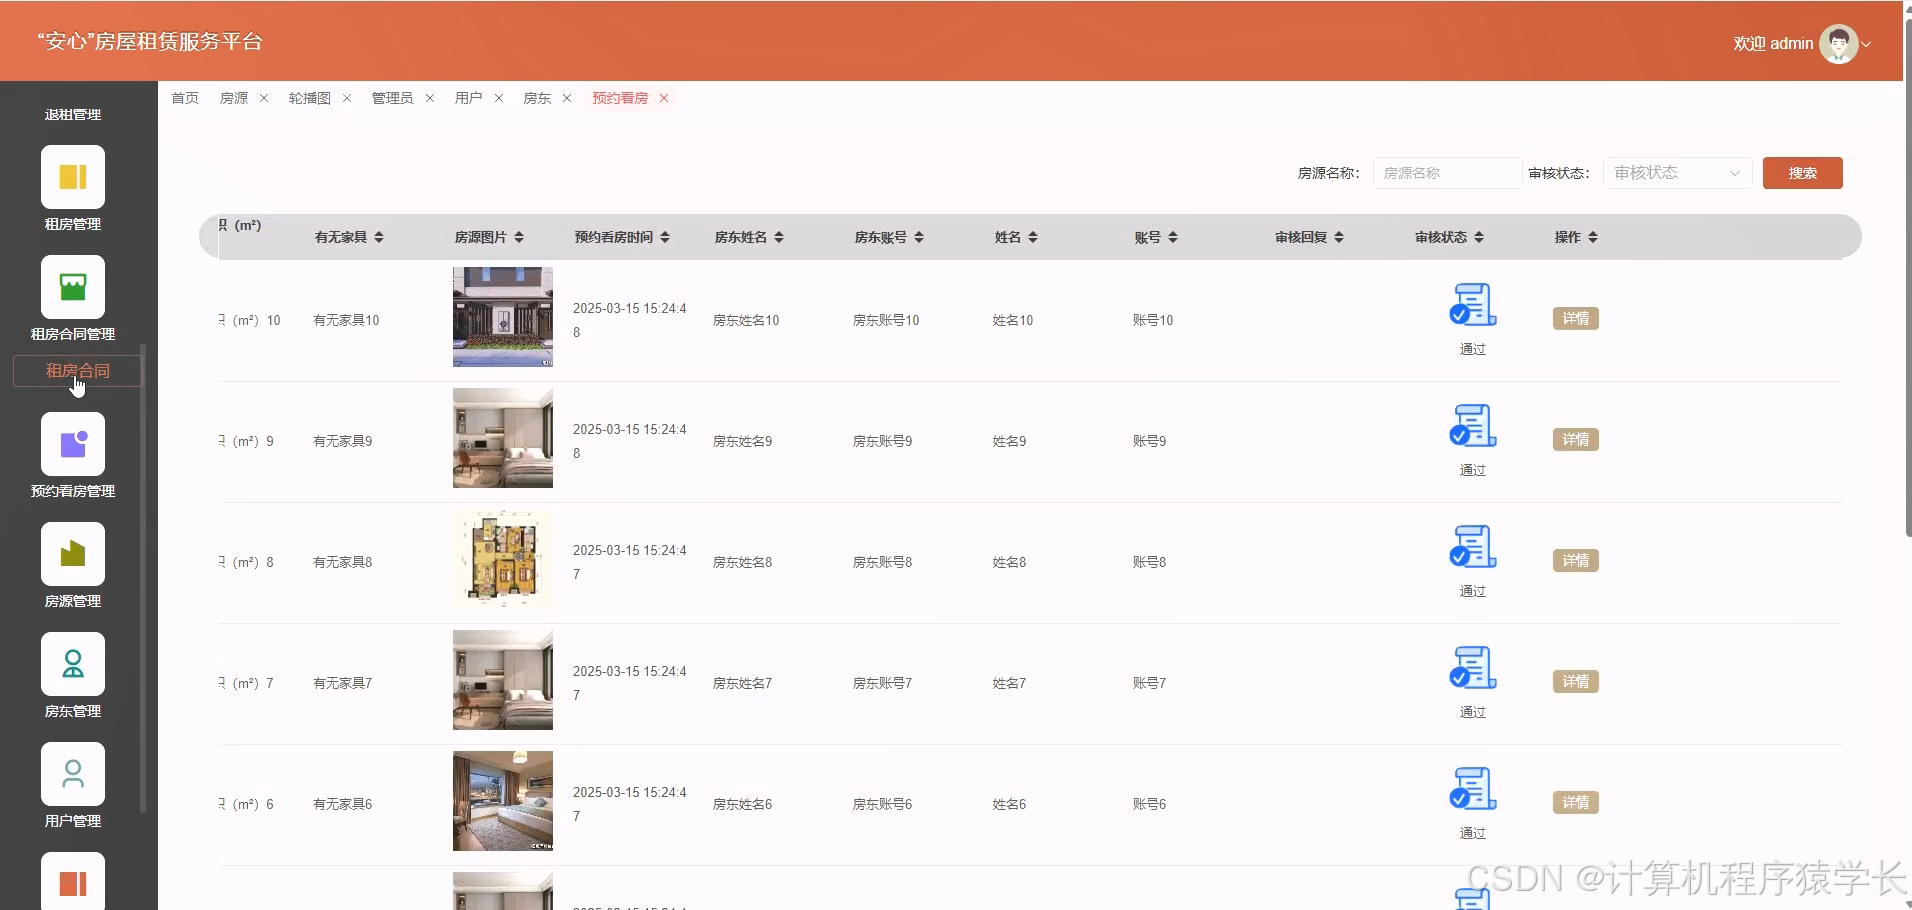The image size is (1912, 910).
Task: Sort by 操作 column
Action: click(1593, 238)
